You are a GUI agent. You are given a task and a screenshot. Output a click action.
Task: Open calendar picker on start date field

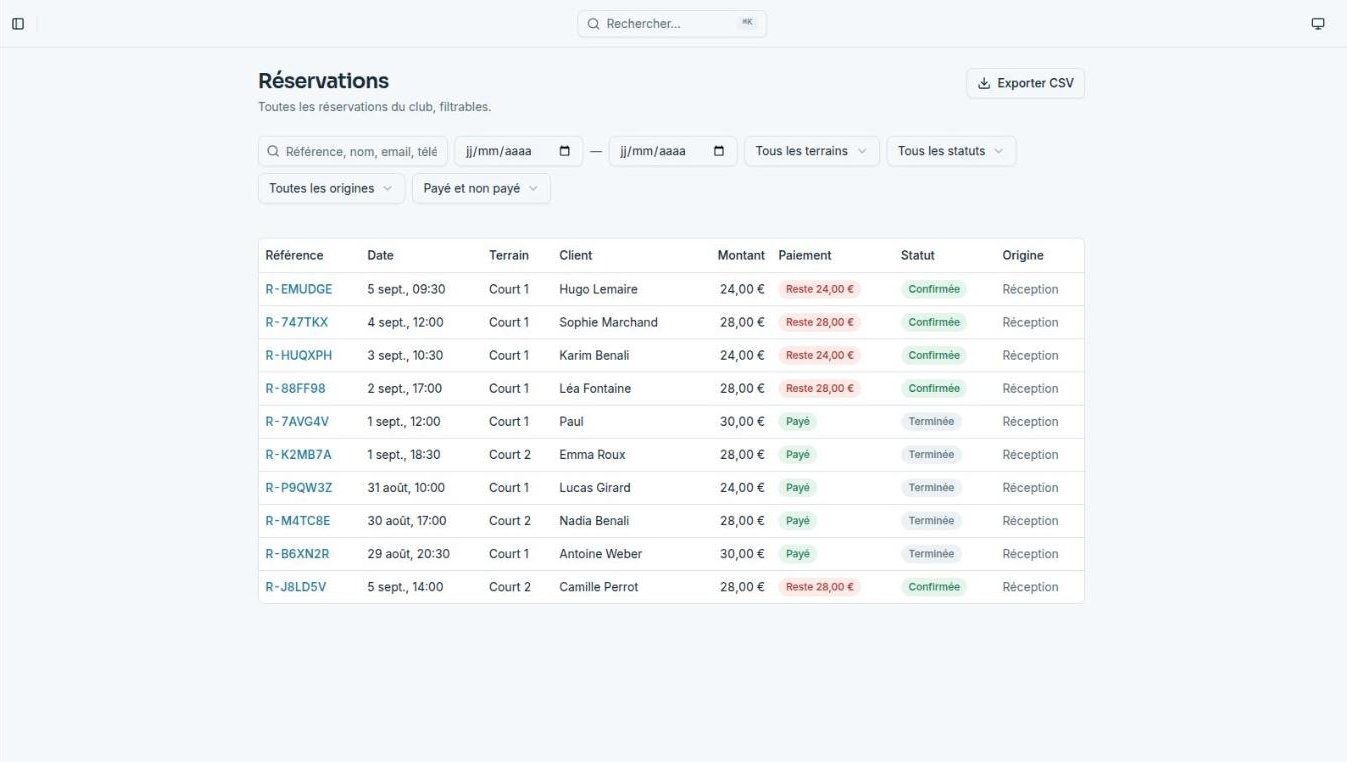(565, 151)
